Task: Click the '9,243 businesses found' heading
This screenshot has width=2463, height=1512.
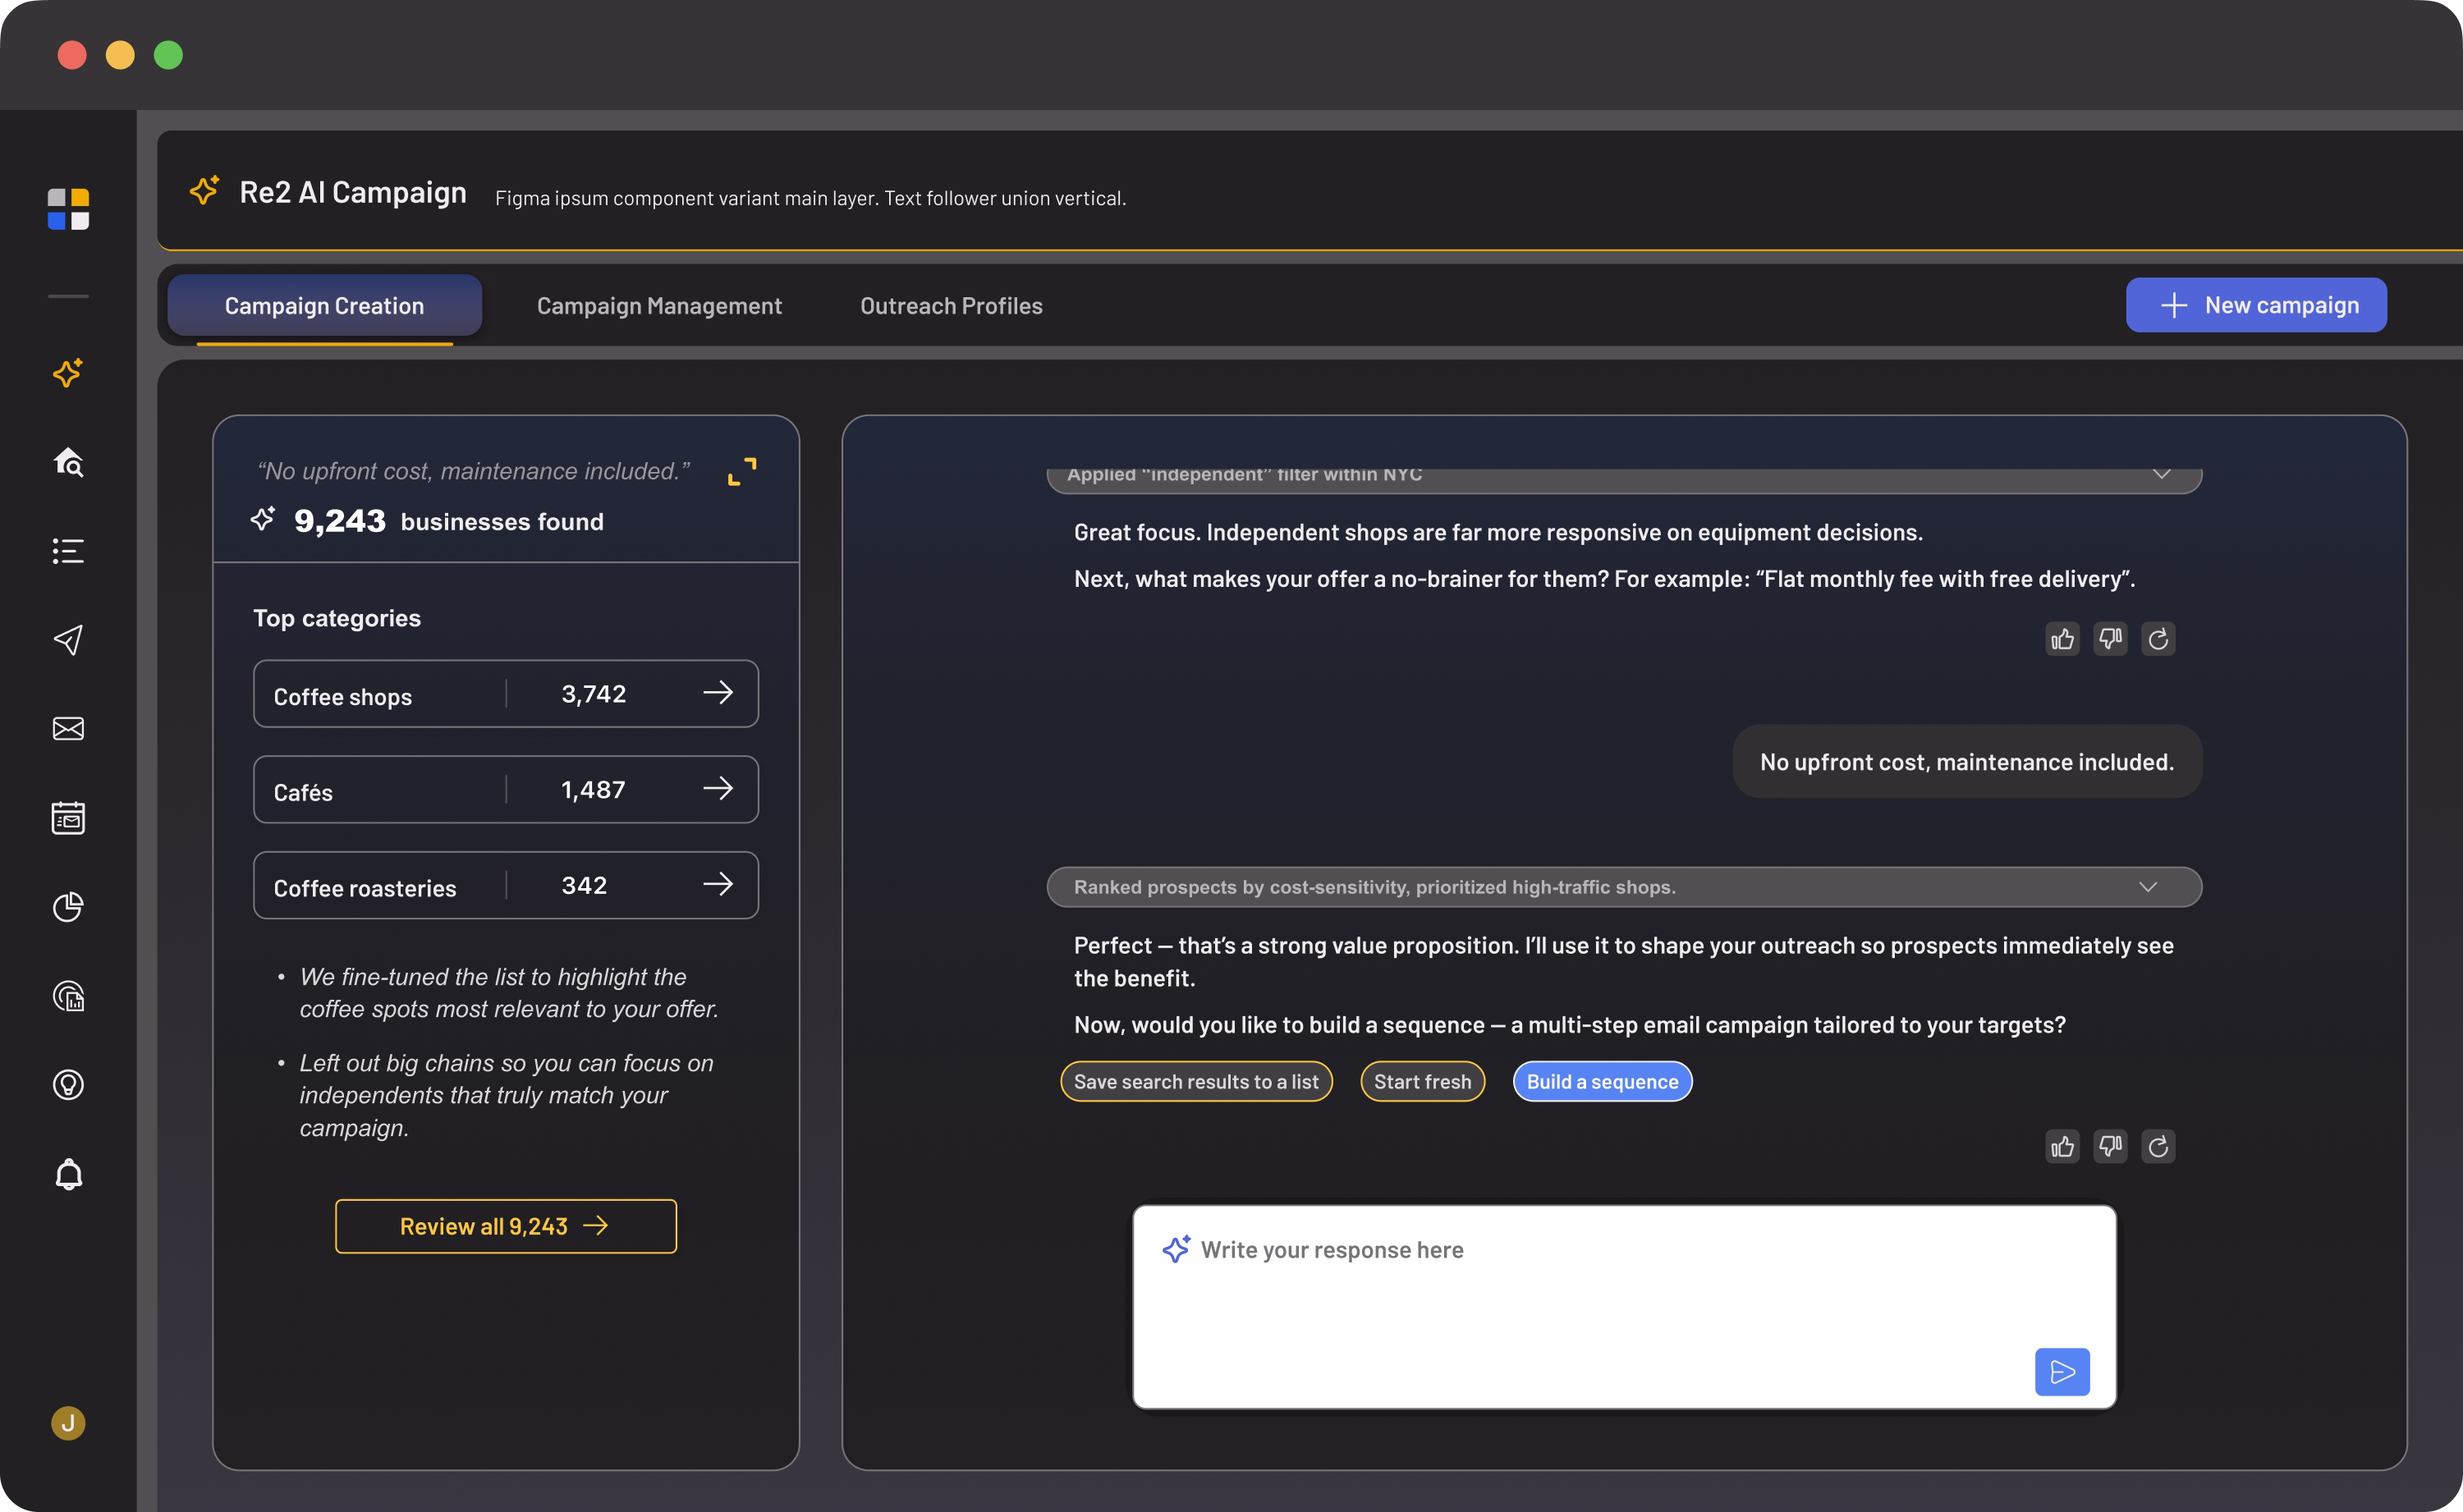Action: tap(449, 521)
